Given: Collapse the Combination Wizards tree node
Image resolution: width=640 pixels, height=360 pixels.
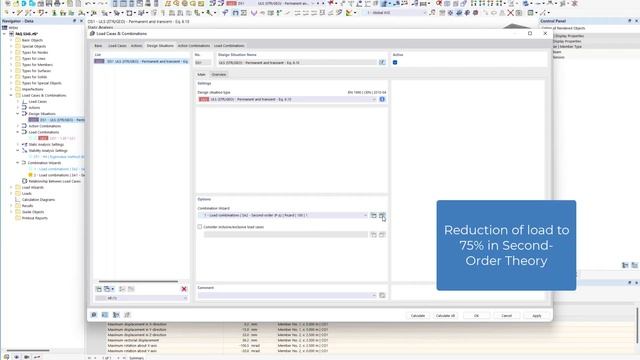Looking at the screenshot, I should [18, 162].
